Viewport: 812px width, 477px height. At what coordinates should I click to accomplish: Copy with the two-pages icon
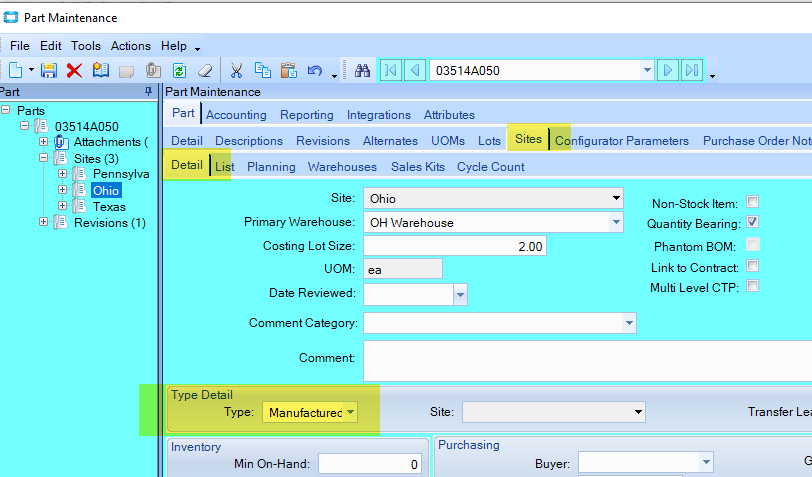point(263,70)
